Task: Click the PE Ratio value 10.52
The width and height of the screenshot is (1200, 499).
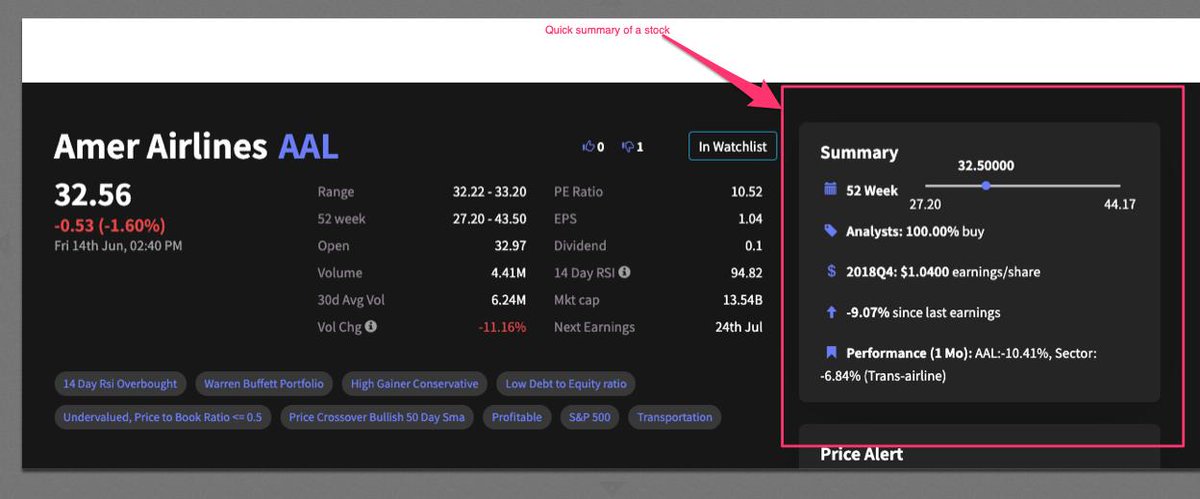Action: [747, 191]
